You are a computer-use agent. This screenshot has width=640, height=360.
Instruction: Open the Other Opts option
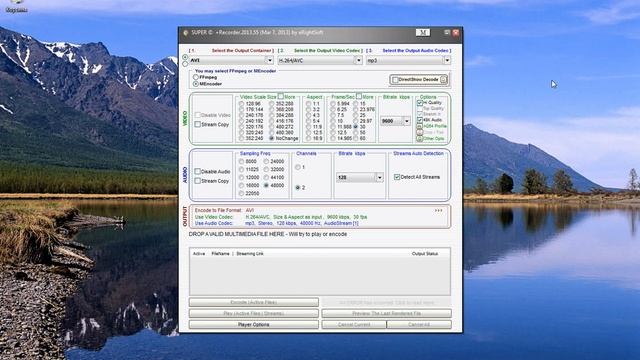click(420, 139)
